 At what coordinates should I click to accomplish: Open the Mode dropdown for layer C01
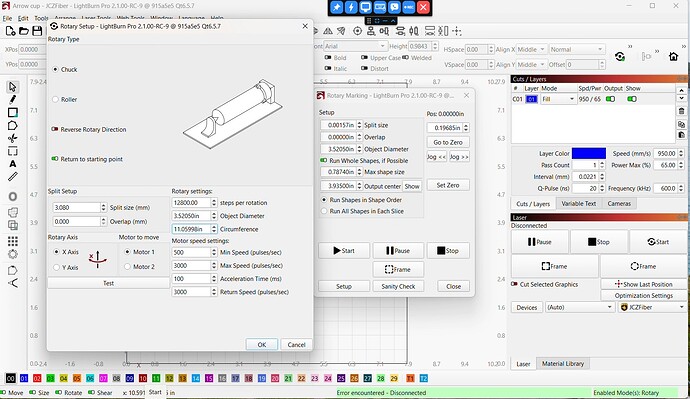[x=558, y=99]
